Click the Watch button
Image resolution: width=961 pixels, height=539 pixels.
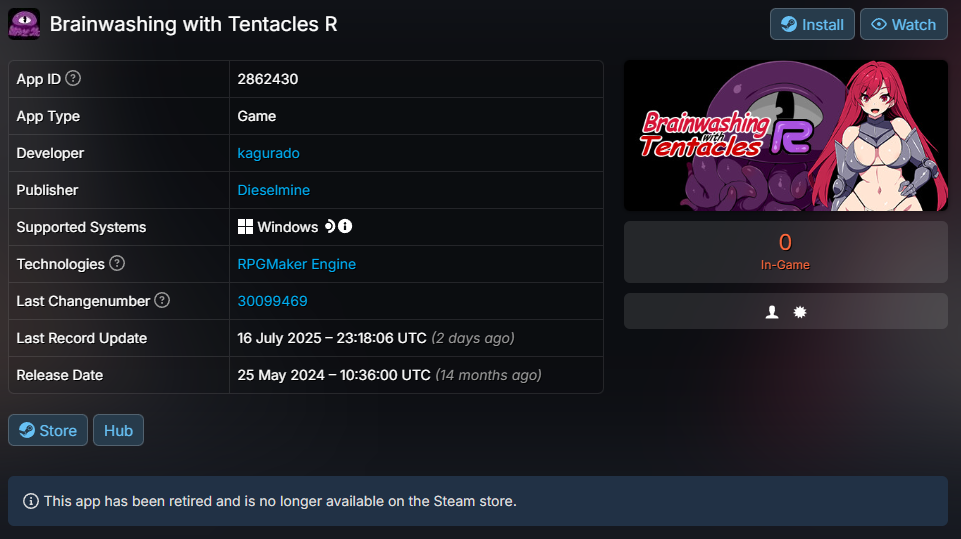(903, 25)
